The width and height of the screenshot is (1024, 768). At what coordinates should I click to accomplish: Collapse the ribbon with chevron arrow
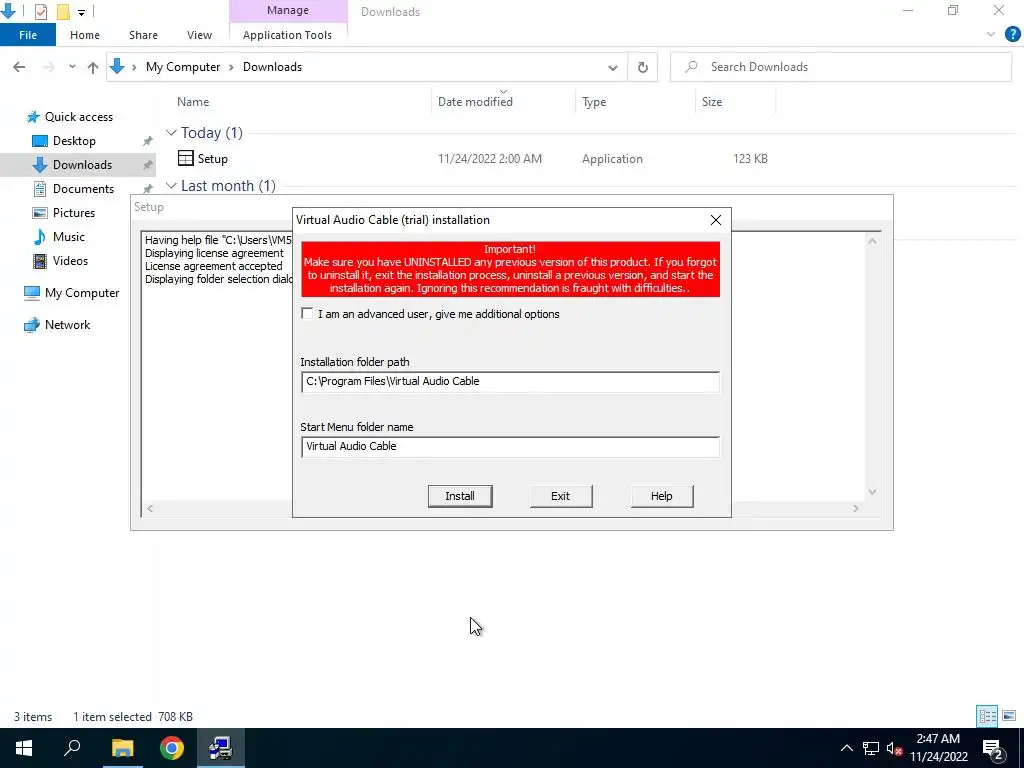point(991,35)
